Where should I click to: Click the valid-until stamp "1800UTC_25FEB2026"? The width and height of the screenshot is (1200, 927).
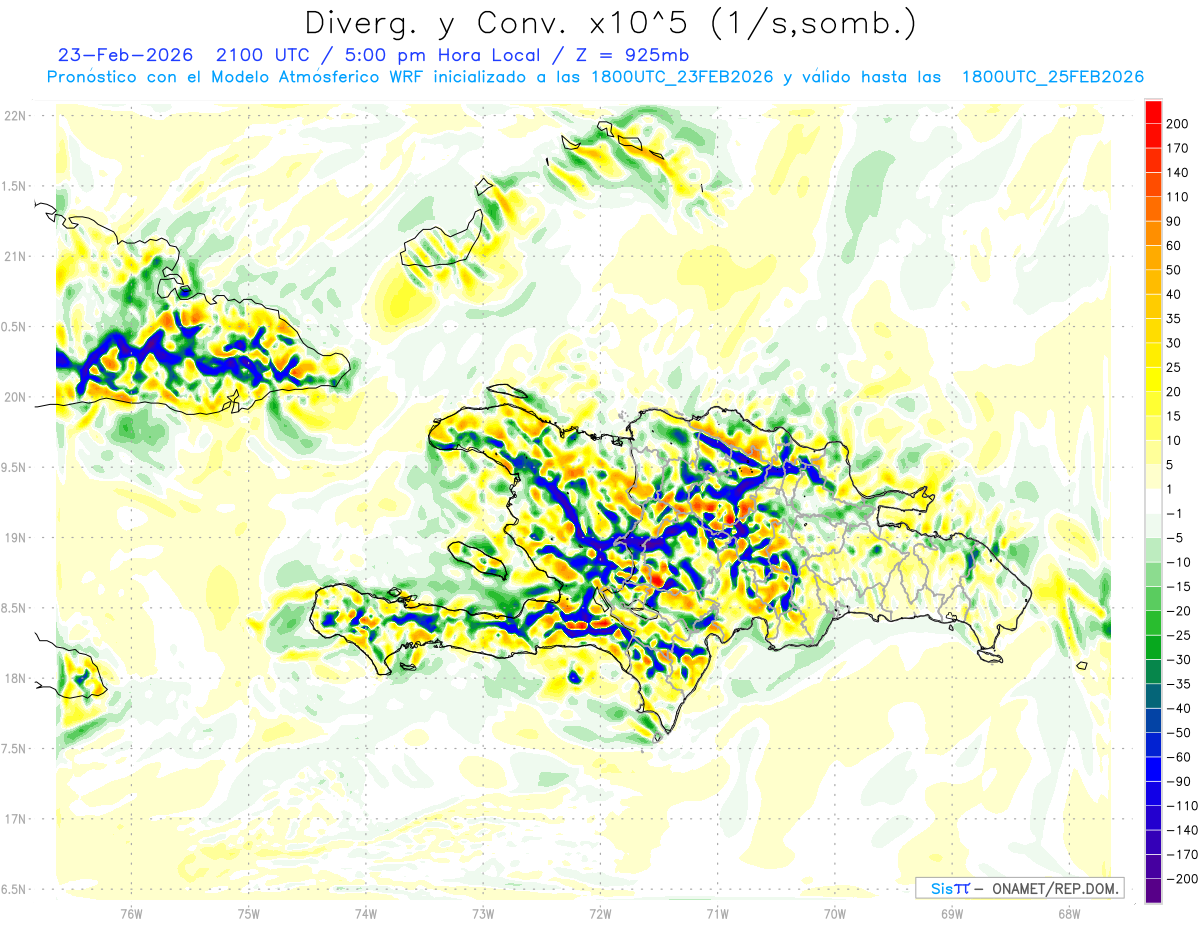coord(1052,77)
